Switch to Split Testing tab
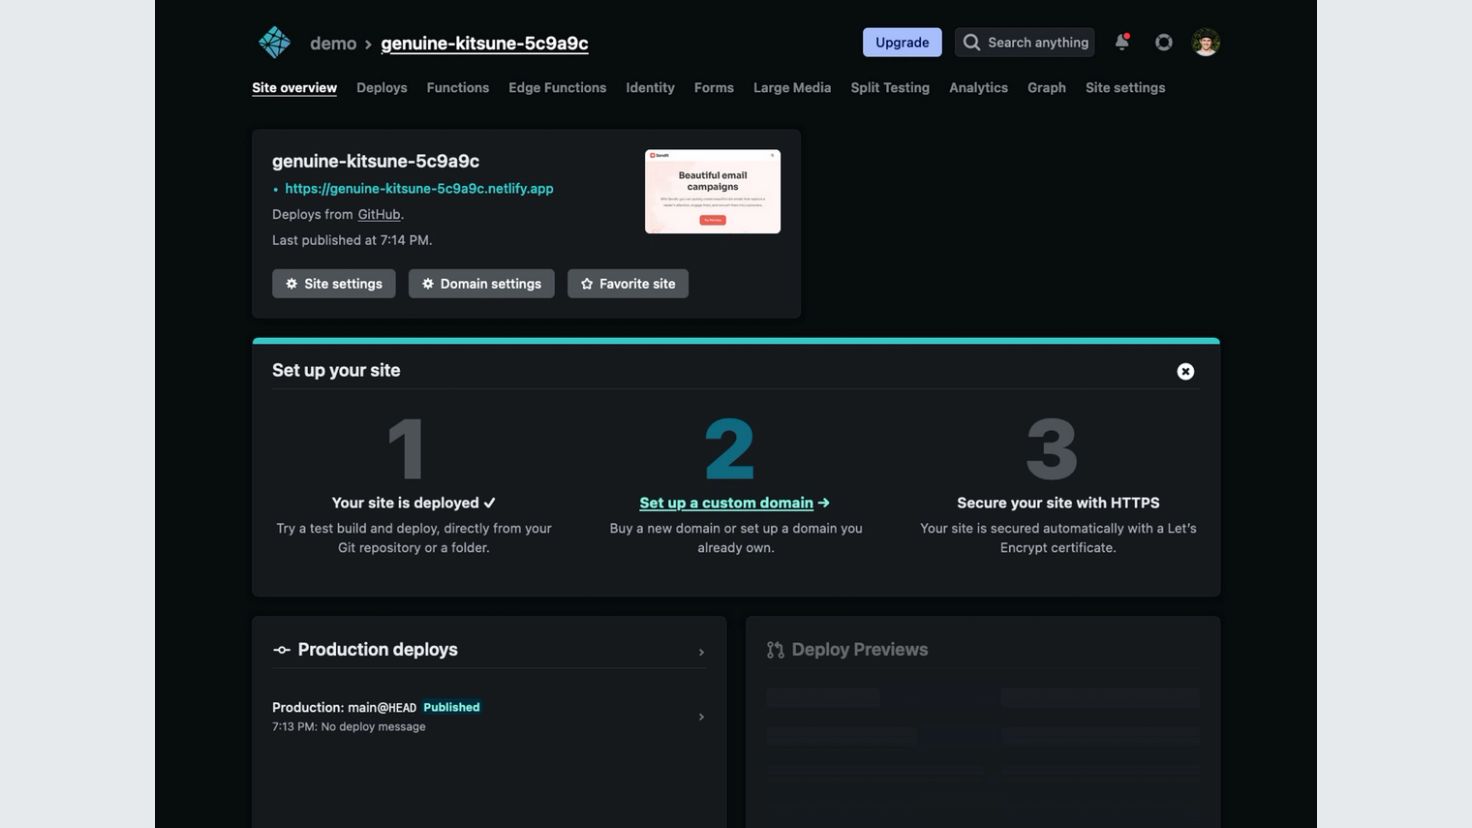 890,88
